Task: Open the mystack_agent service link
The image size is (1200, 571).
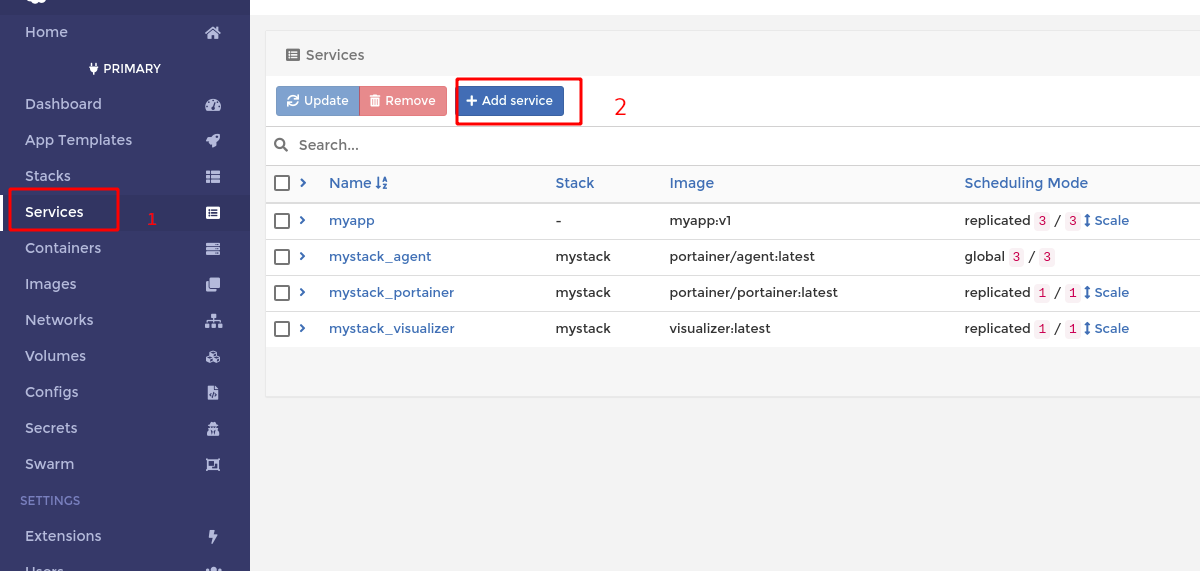Action: click(x=380, y=256)
